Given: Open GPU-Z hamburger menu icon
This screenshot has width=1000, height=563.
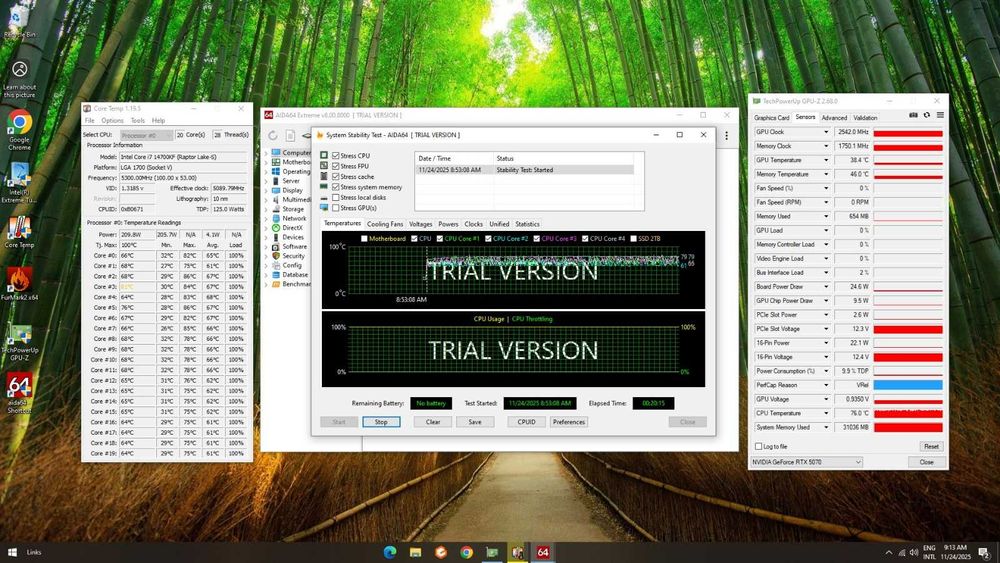Looking at the screenshot, I should click(940, 115).
